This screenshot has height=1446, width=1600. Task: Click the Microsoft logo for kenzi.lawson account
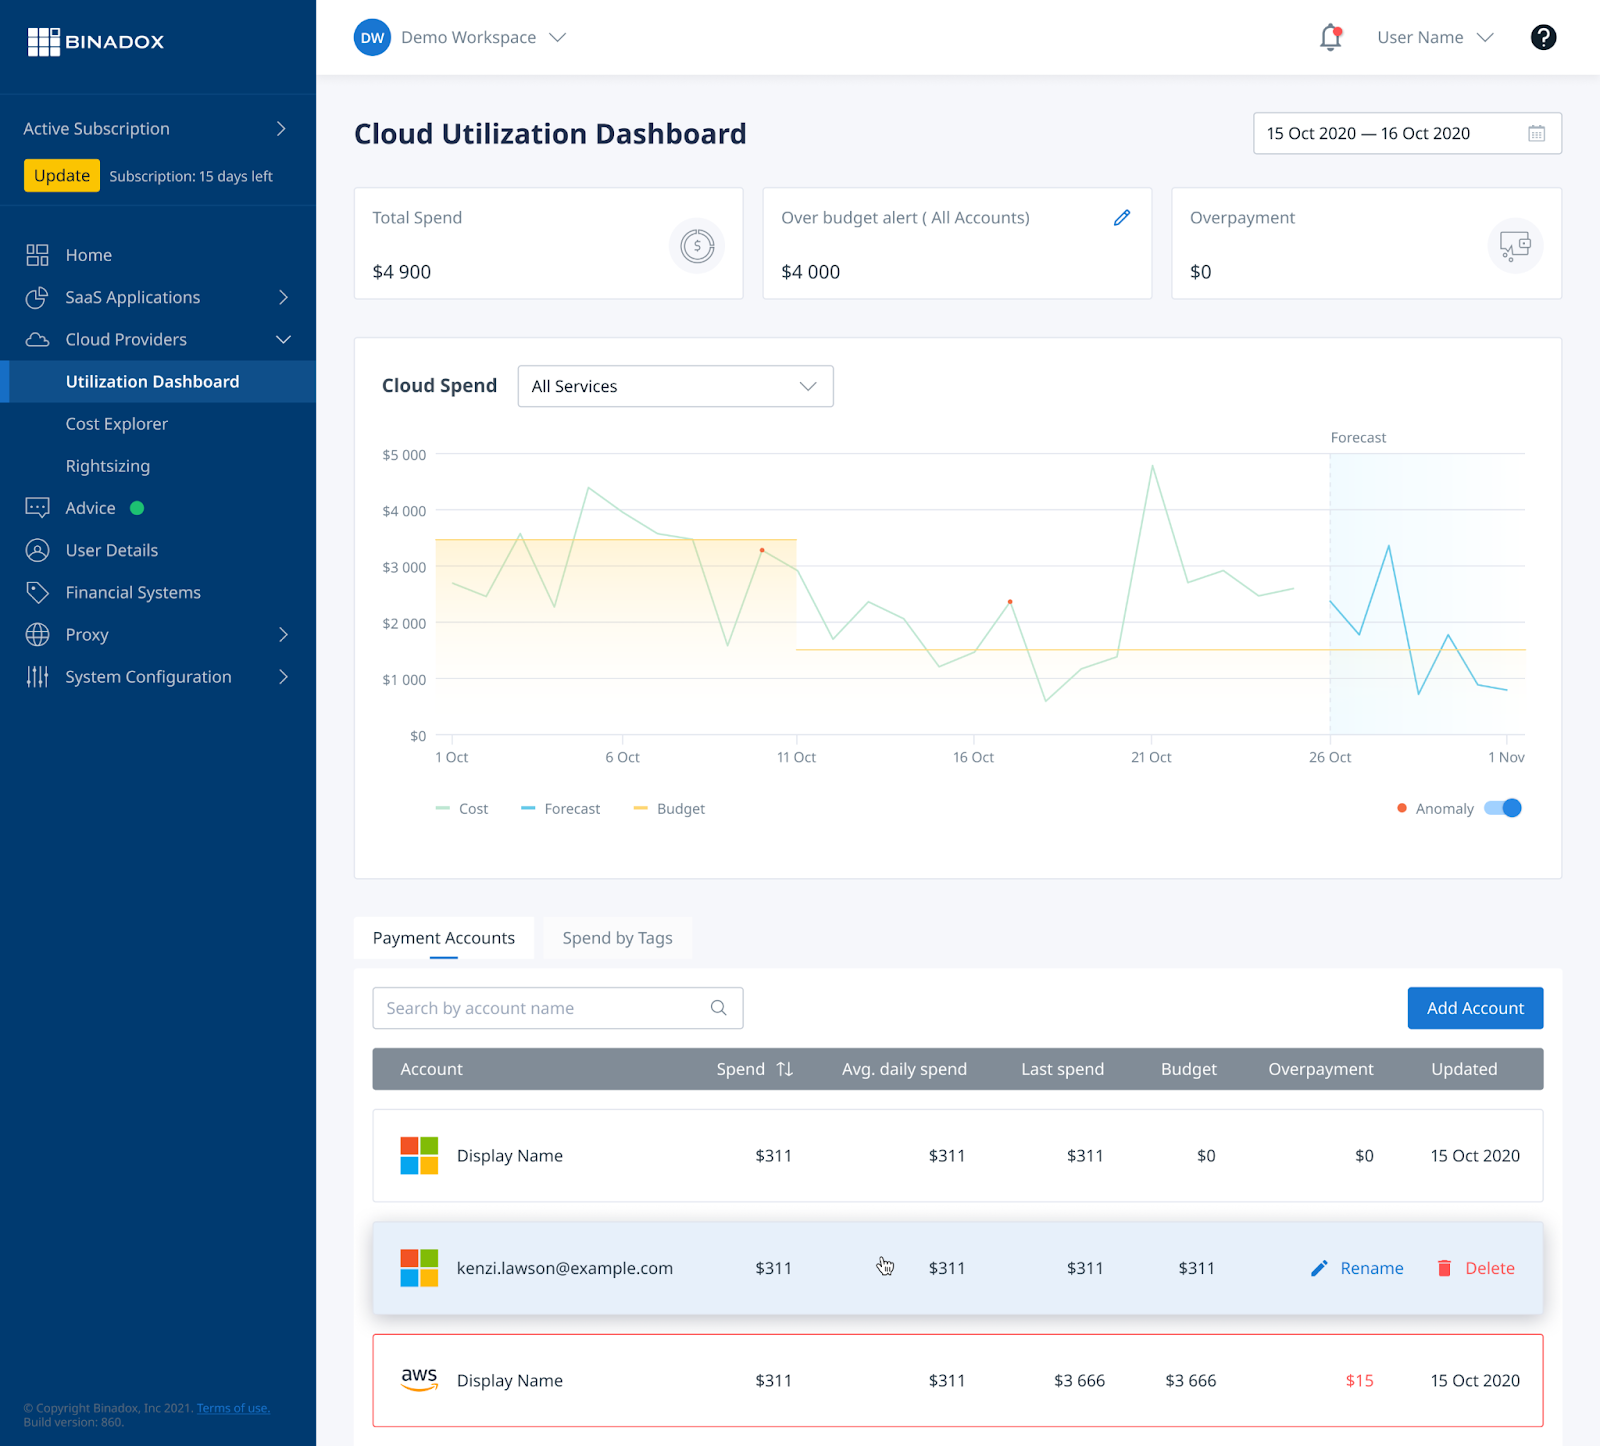pyautogui.click(x=419, y=1268)
